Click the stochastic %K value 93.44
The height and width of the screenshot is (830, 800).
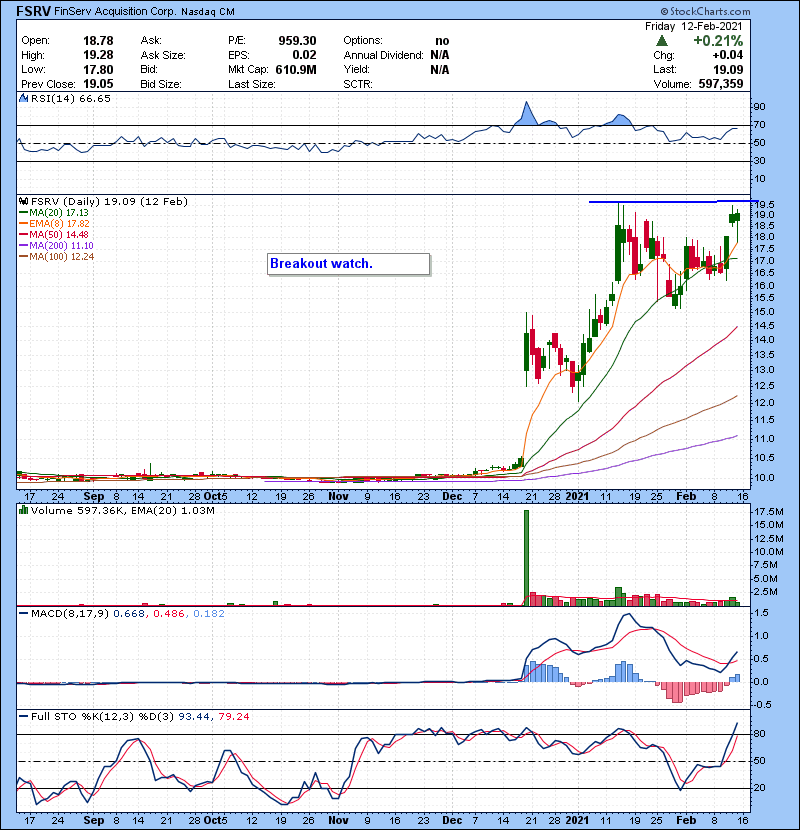pyautogui.click(x=193, y=717)
